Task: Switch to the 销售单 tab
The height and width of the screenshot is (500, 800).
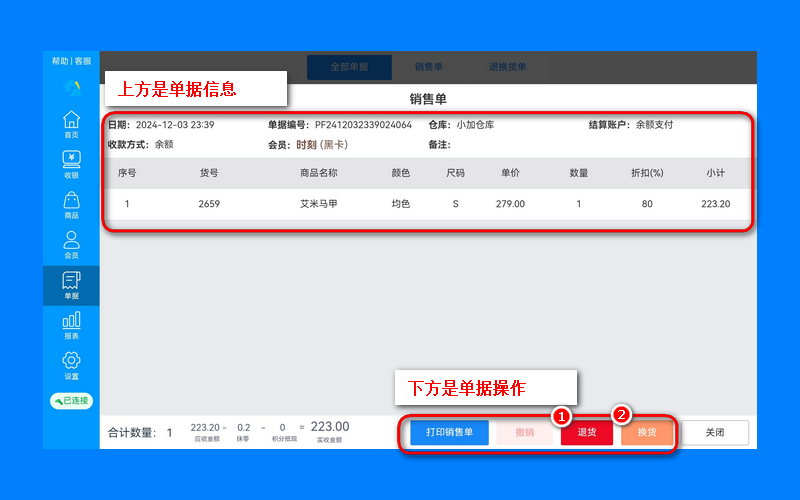Action: click(x=429, y=67)
